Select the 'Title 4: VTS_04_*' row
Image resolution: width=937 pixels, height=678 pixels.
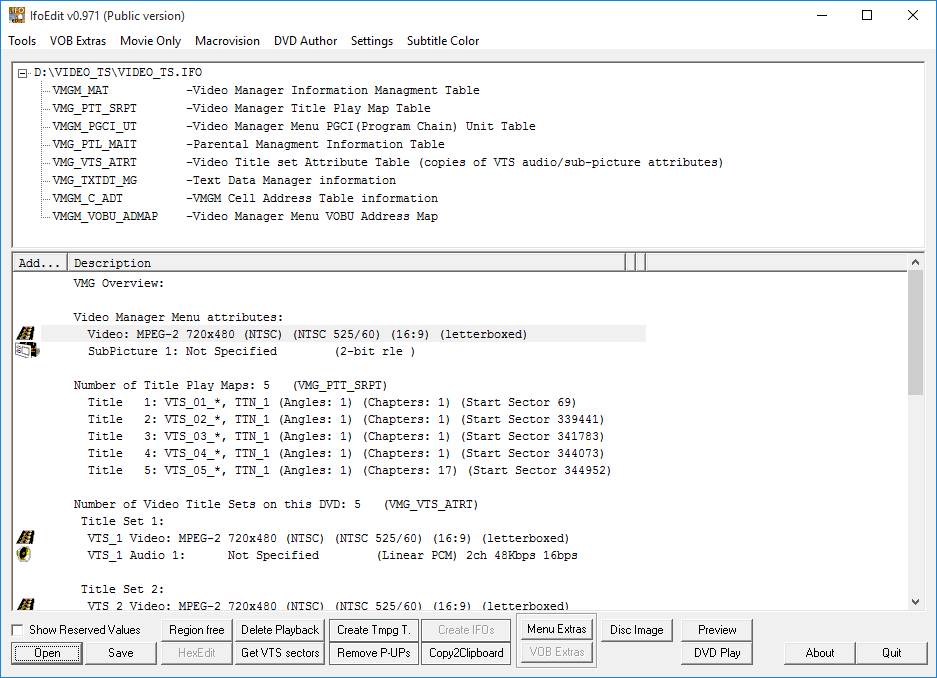coord(346,453)
